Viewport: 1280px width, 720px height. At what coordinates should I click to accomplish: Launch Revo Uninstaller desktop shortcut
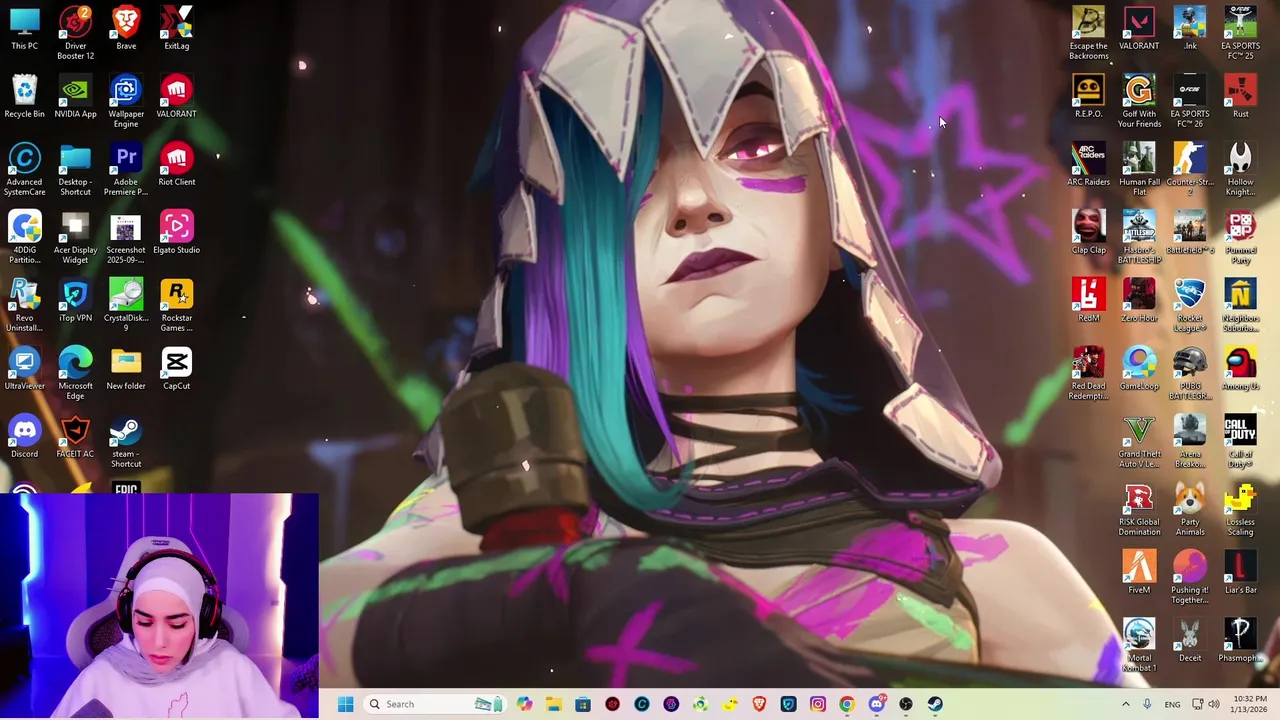point(25,305)
